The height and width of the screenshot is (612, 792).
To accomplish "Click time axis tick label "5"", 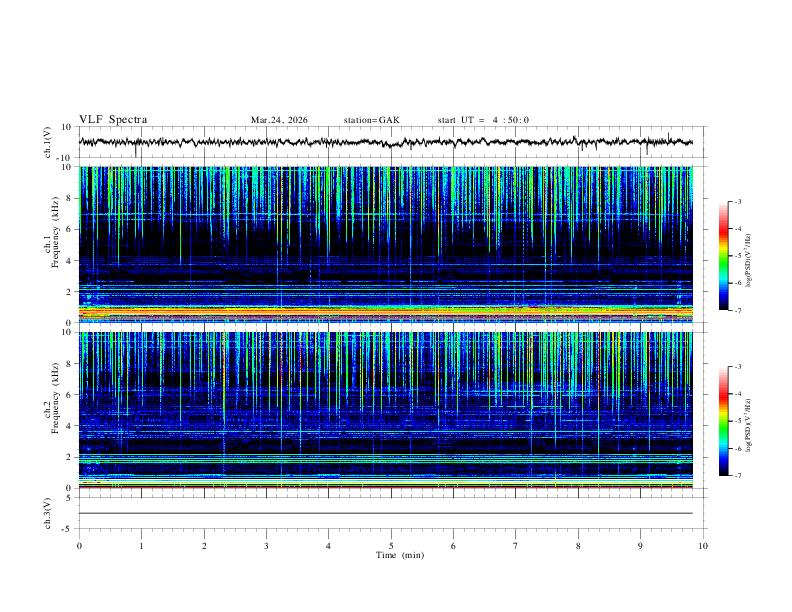I will [x=391, y=546].
